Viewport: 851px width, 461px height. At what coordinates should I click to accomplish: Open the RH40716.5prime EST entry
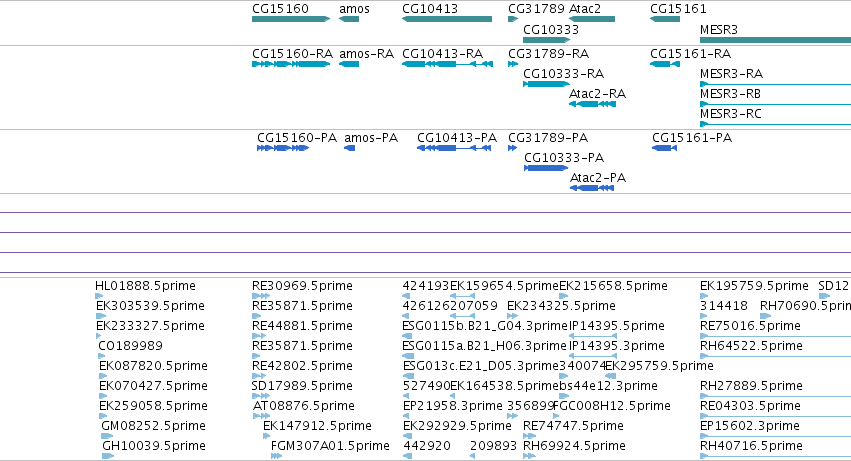752,446
